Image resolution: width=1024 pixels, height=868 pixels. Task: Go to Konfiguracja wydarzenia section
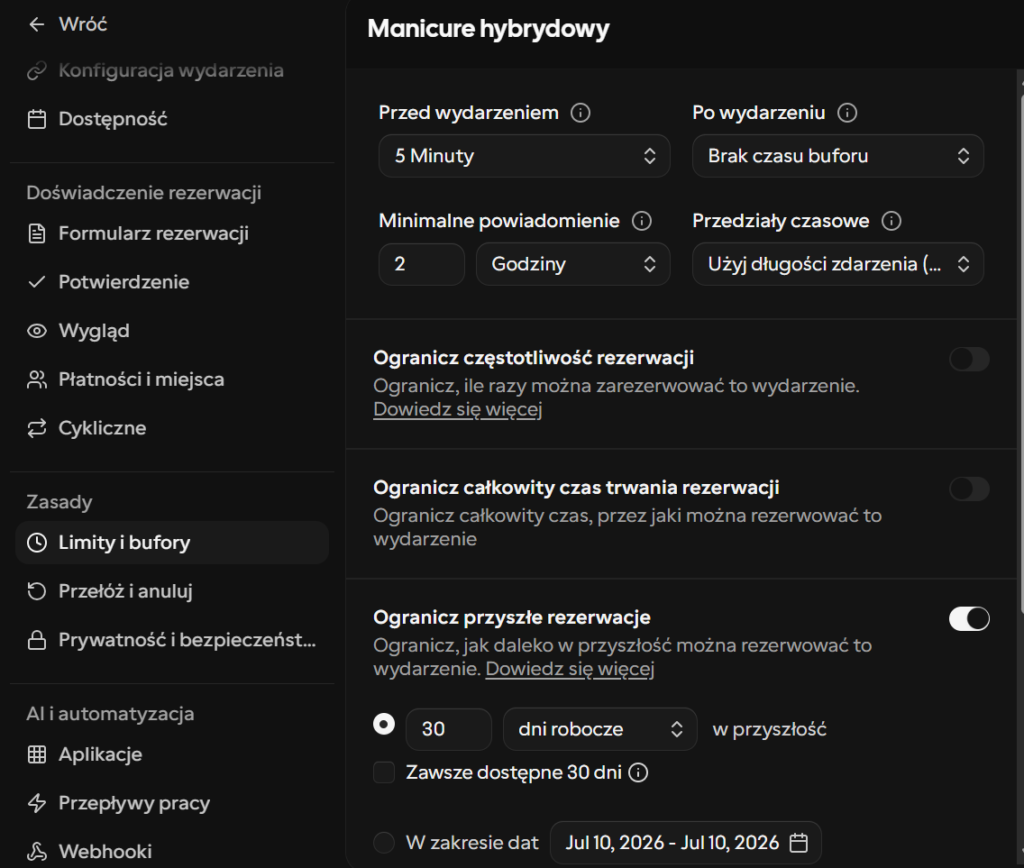point(172,71)
